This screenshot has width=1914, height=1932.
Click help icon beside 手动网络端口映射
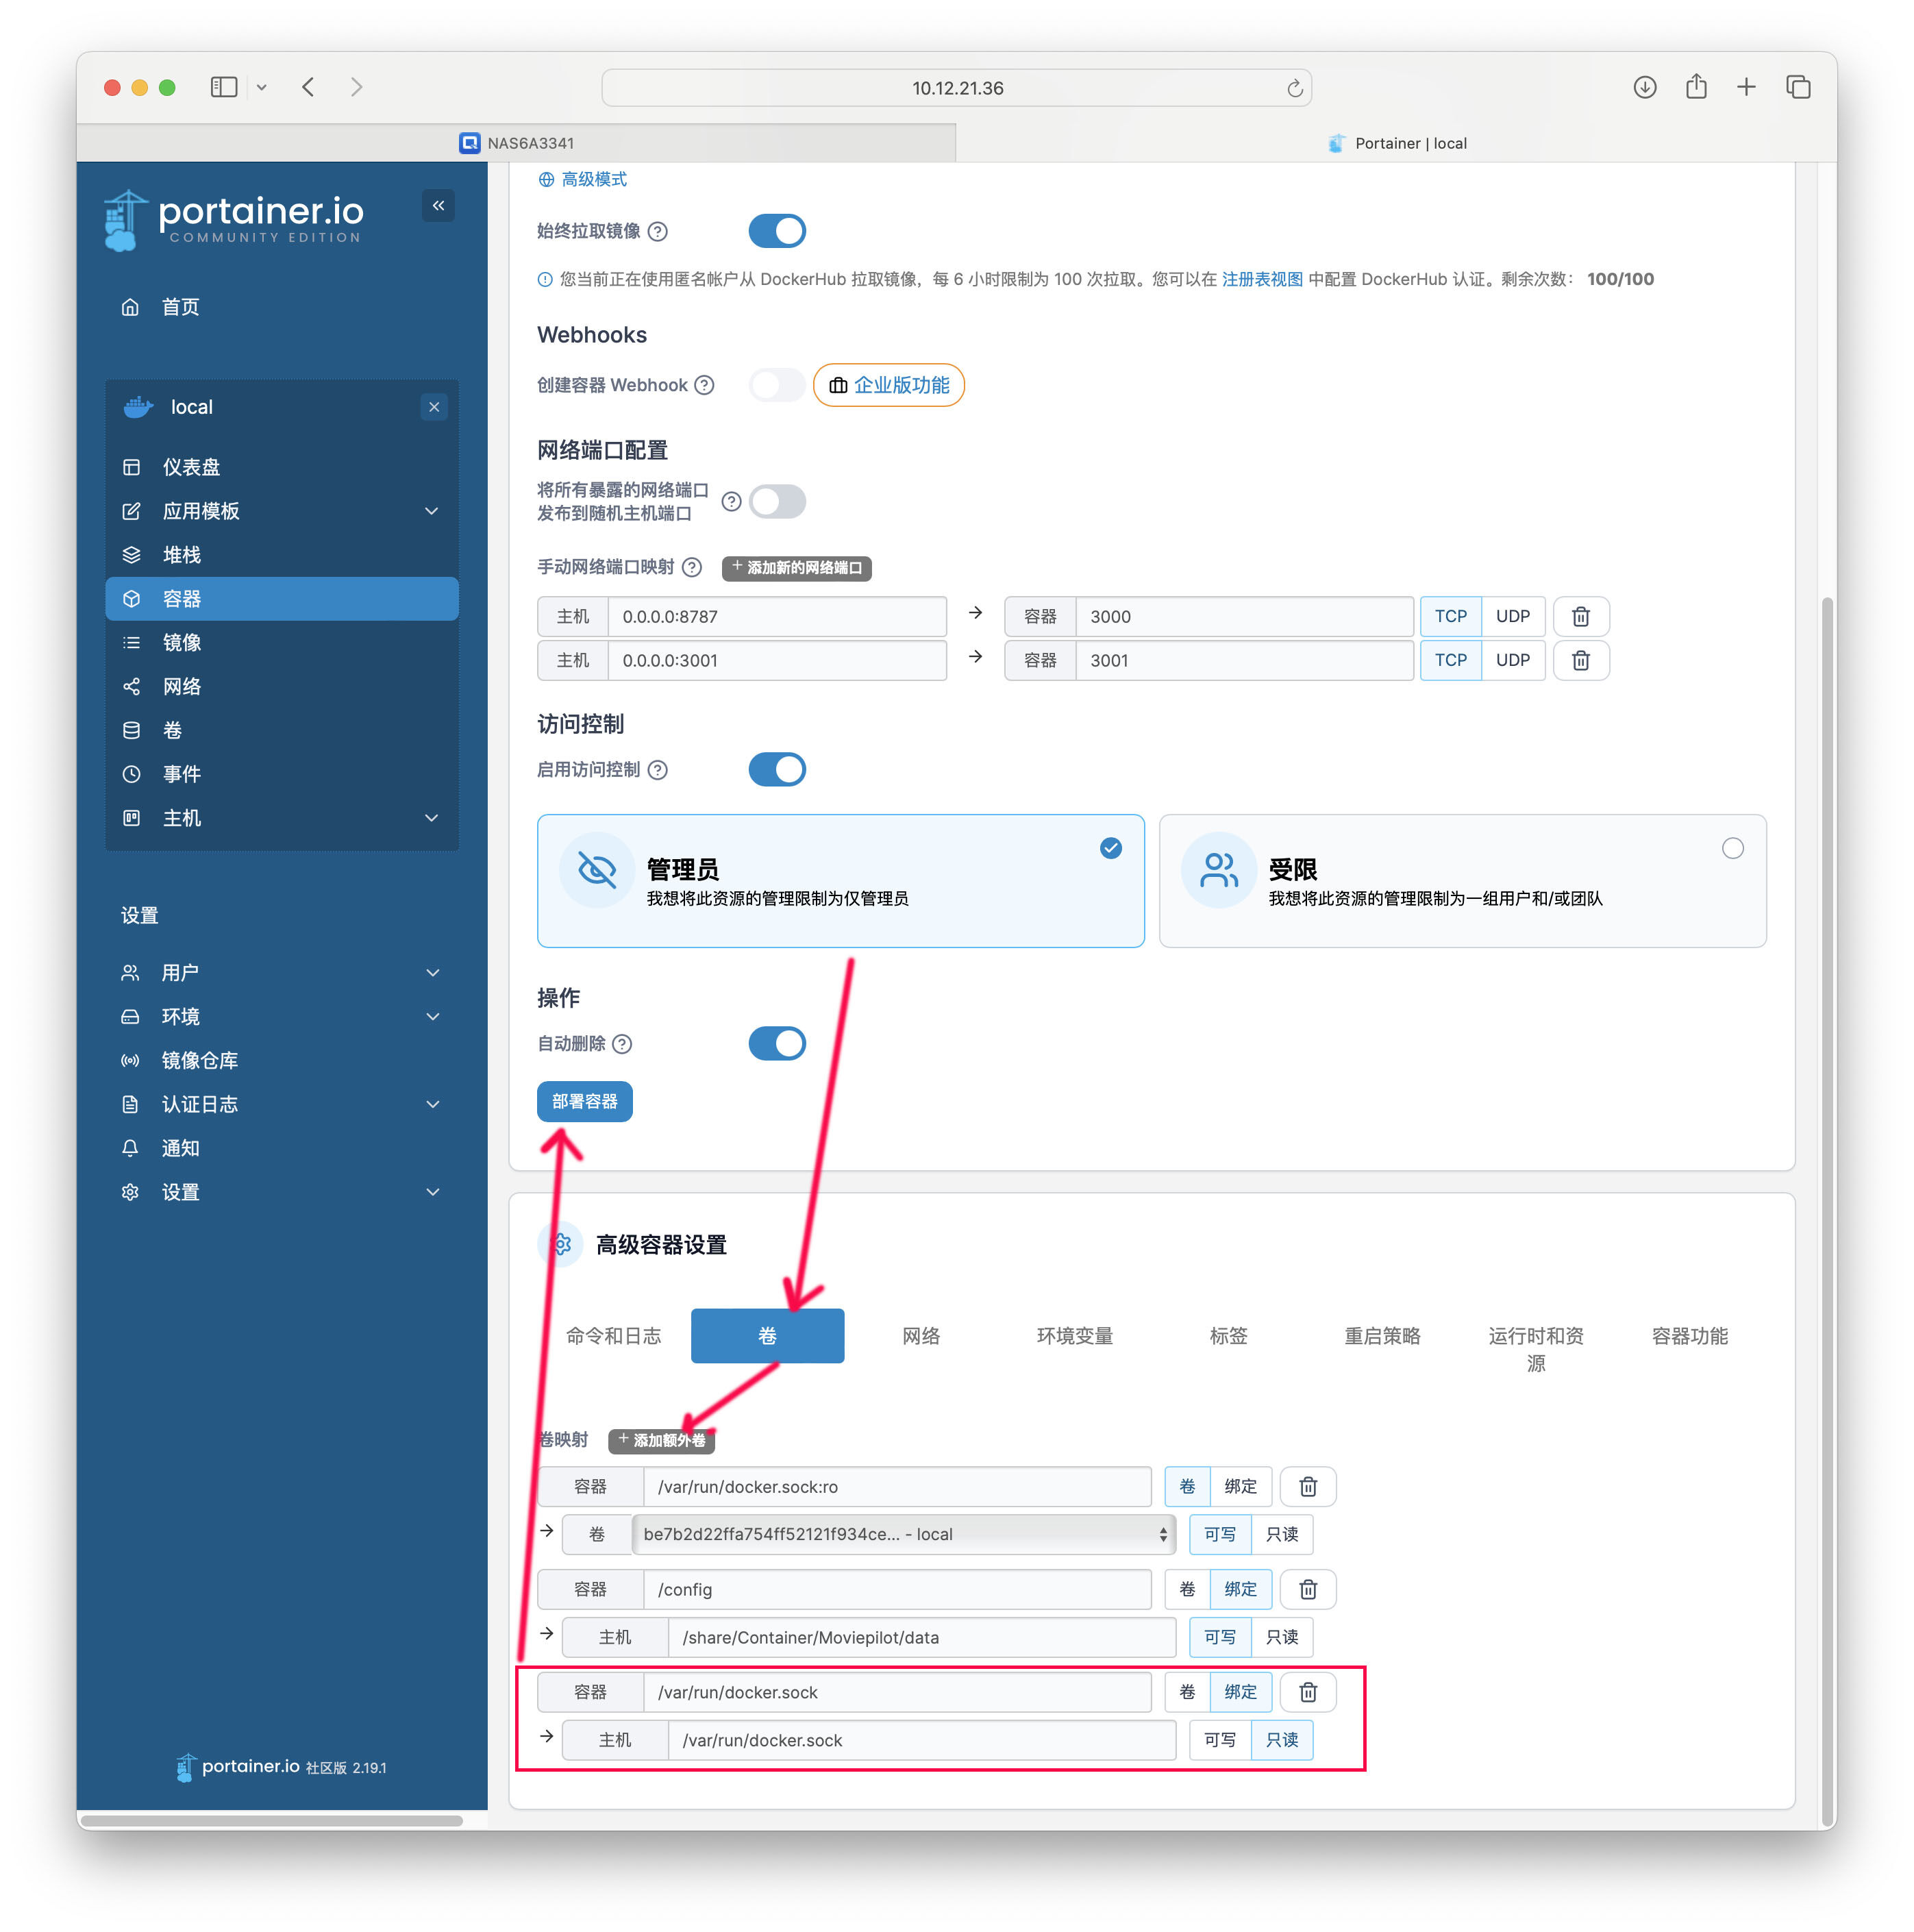[692, 567]
